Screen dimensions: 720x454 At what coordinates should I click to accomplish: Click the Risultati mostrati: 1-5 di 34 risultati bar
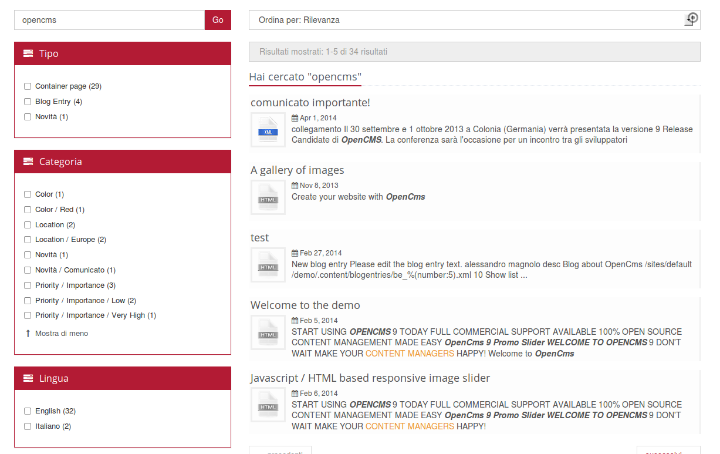click(475, 52)
